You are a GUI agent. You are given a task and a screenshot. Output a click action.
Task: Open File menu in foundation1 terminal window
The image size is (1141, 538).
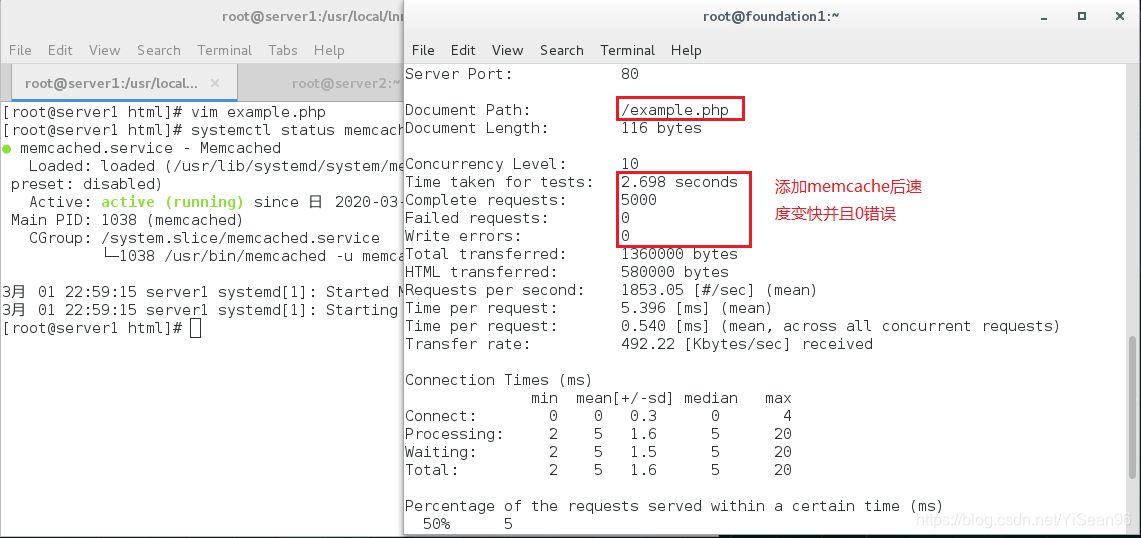423,50
